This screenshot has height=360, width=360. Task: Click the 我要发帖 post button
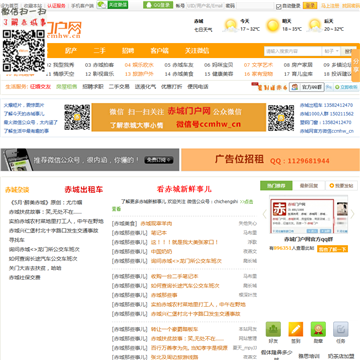(x=341, y=186)
